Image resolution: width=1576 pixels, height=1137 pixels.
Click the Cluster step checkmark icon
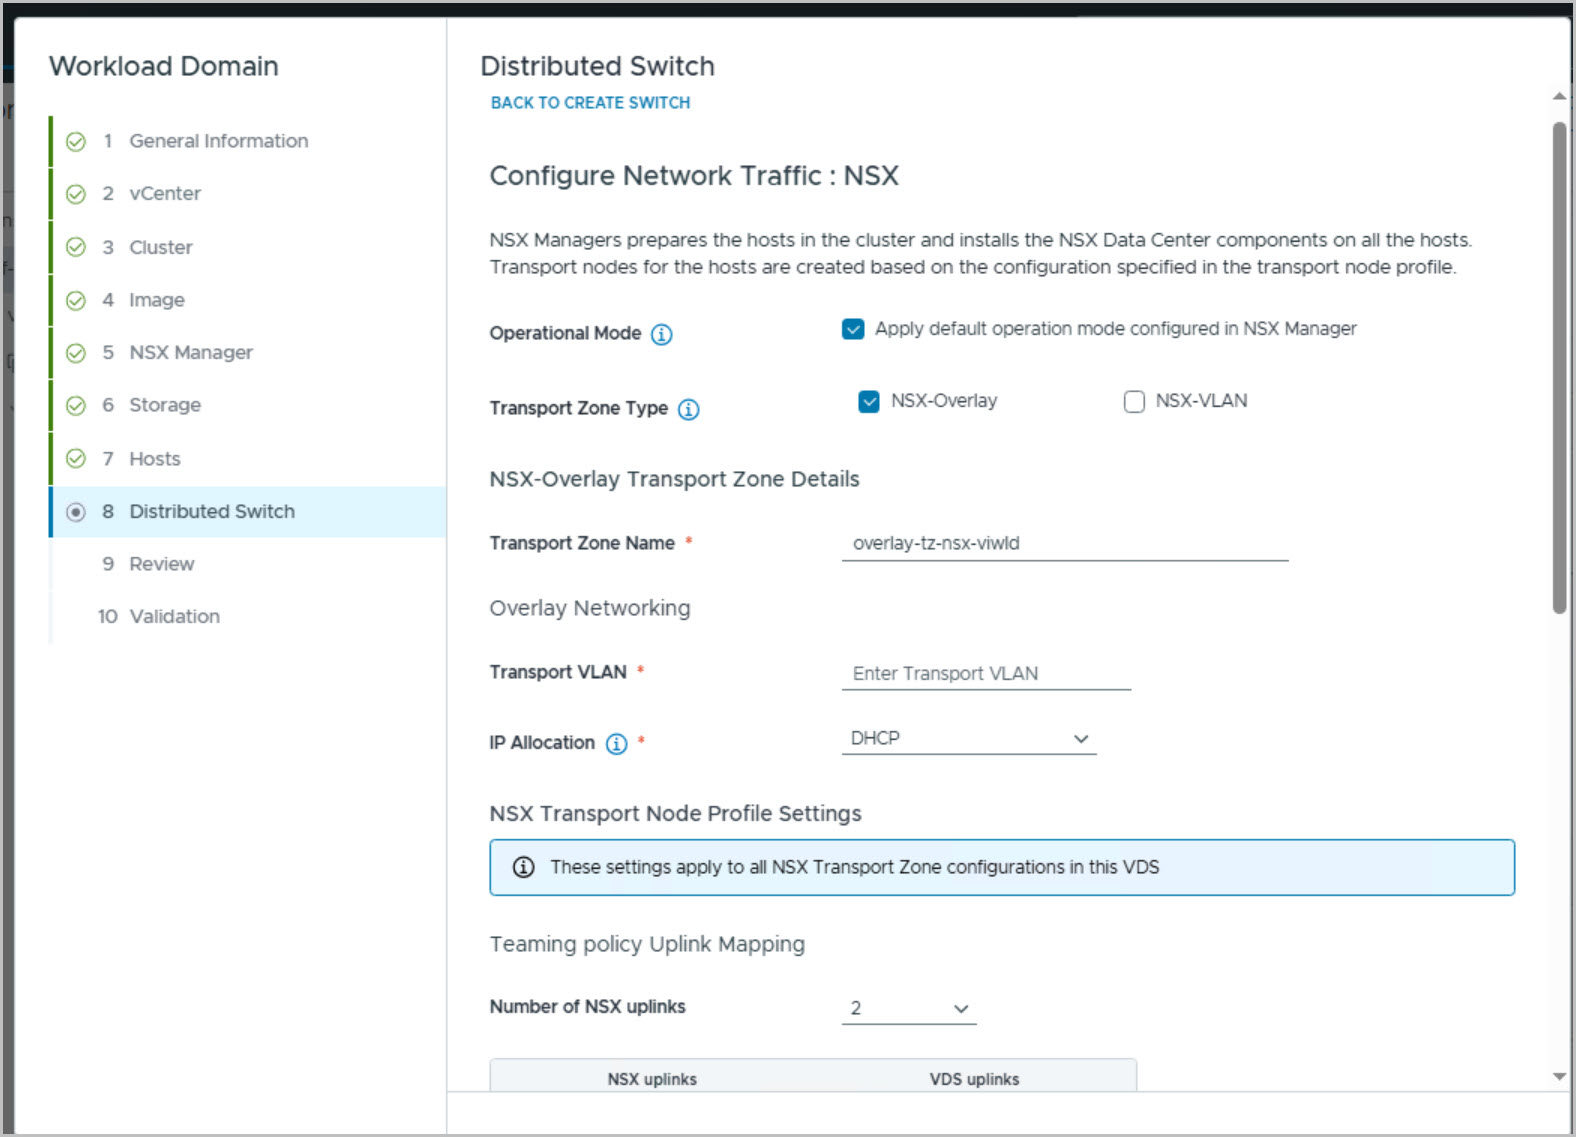click(x=76, y=247)
